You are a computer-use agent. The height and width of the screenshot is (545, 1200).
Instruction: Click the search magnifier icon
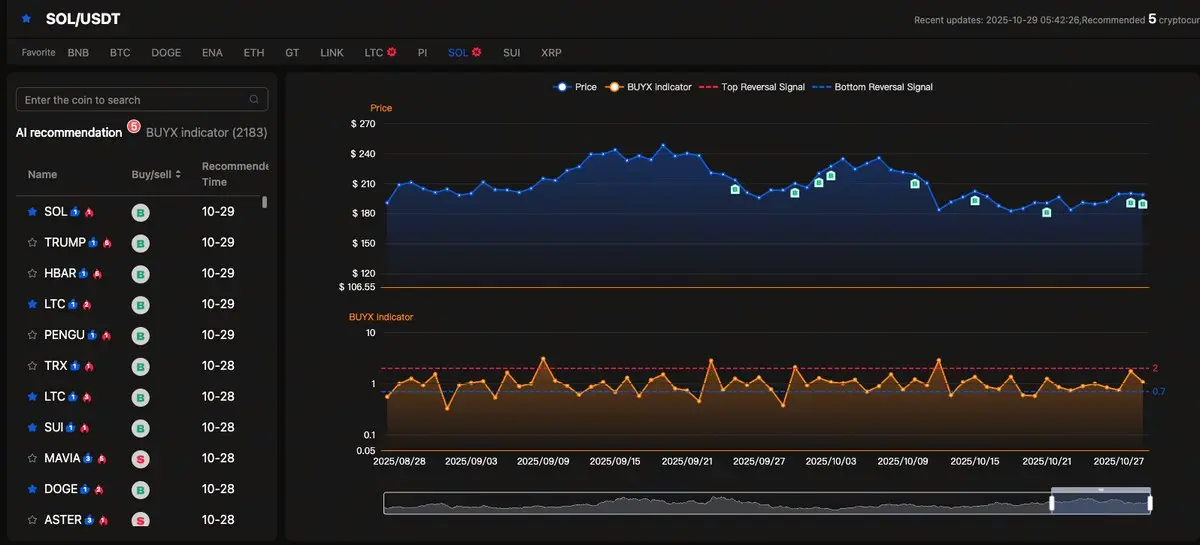point(254,100)
